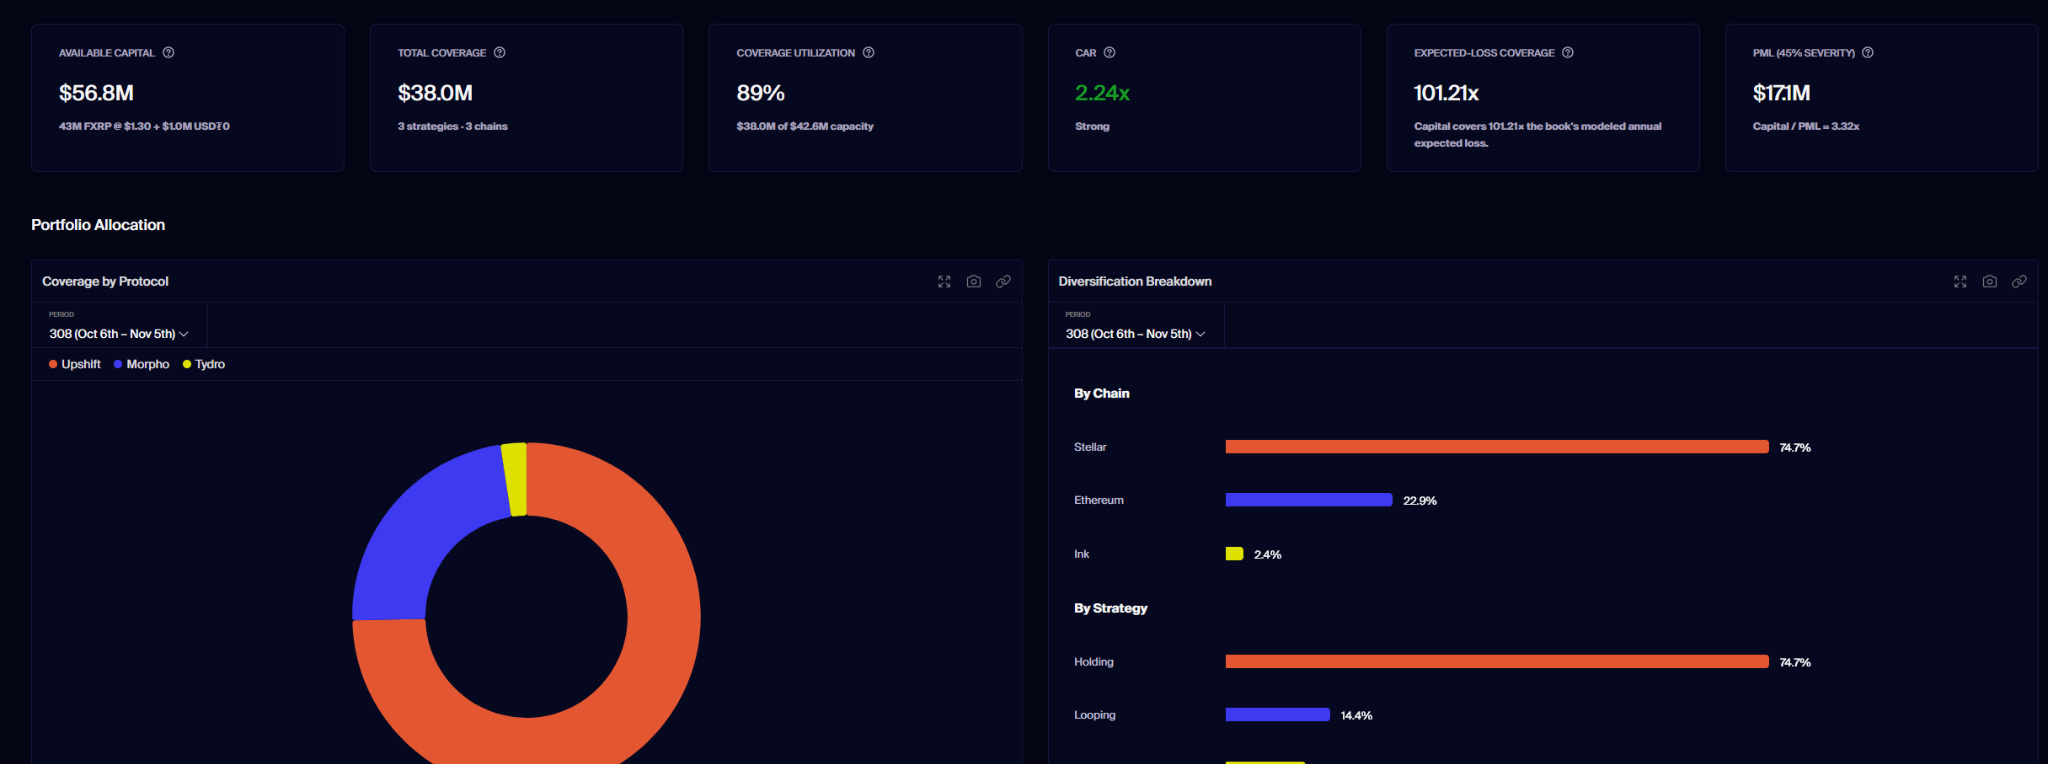The width and height of the screenshot is (2048, 764).
Task: Click the By Strategy section label
Action: click(x=1111, y=608)
